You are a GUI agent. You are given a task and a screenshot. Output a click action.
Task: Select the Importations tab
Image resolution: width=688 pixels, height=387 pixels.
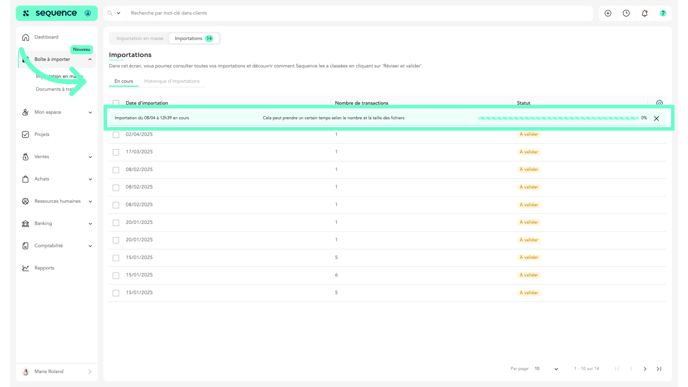point(194,39)
